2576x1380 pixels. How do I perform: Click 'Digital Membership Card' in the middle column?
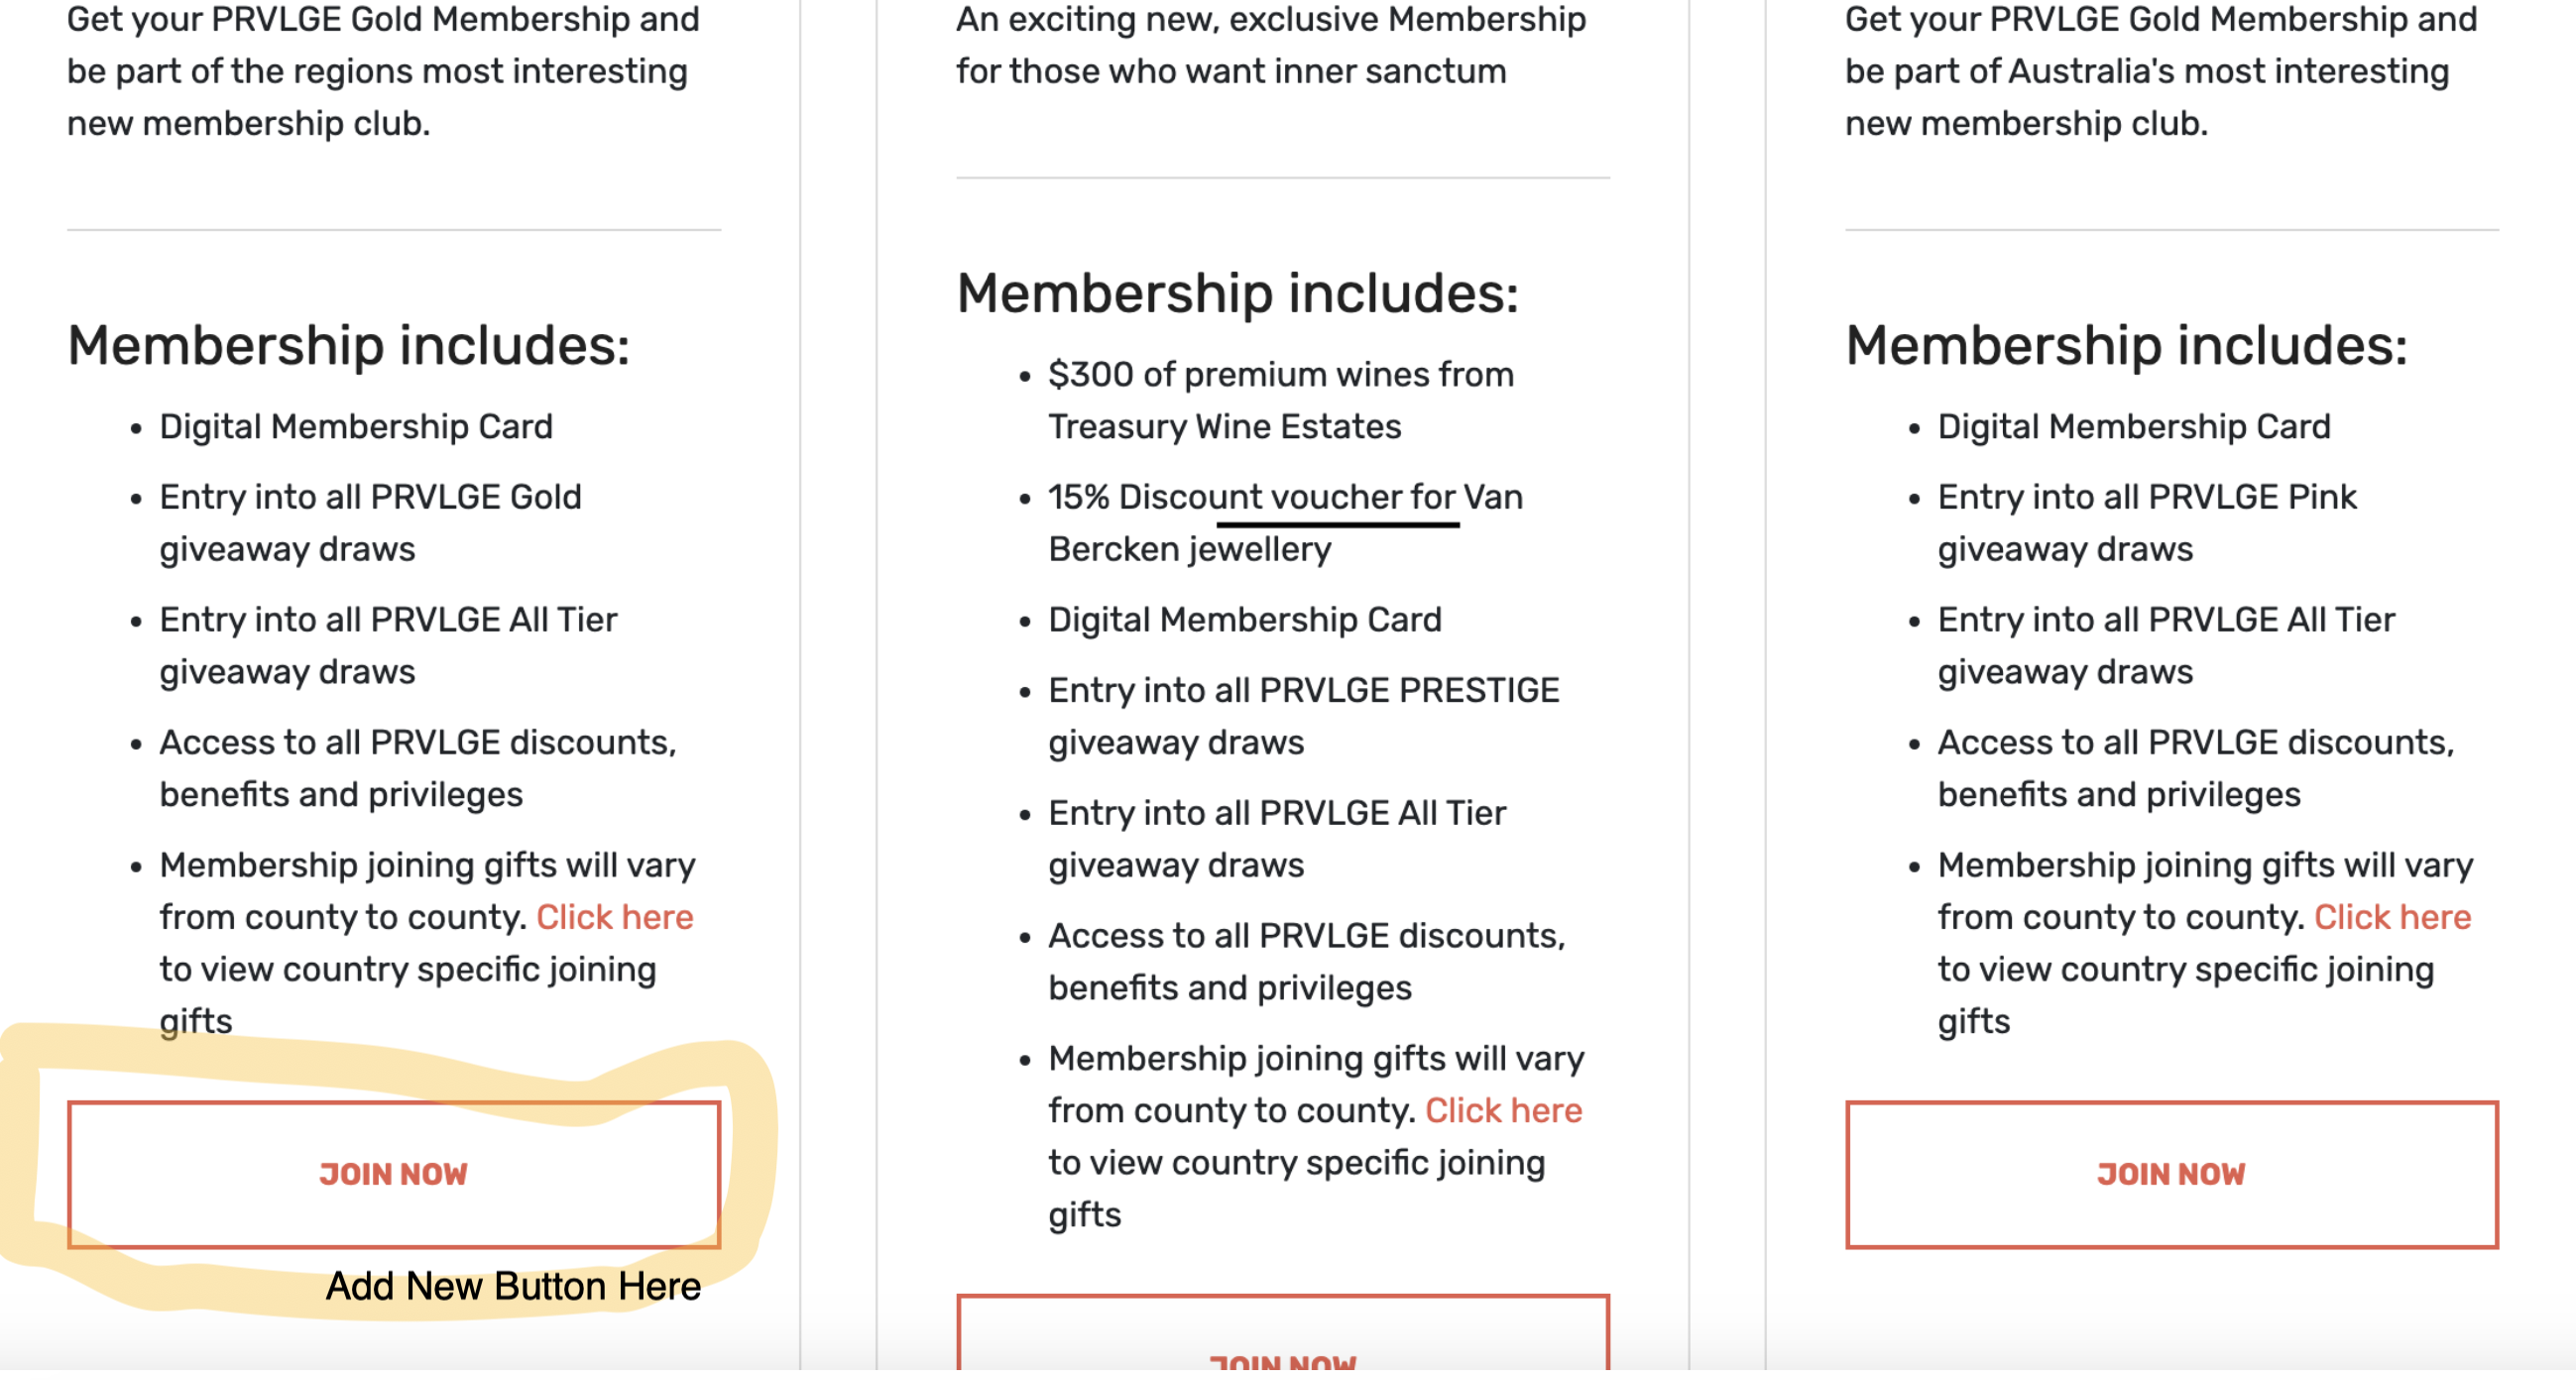click(1244, 620)
